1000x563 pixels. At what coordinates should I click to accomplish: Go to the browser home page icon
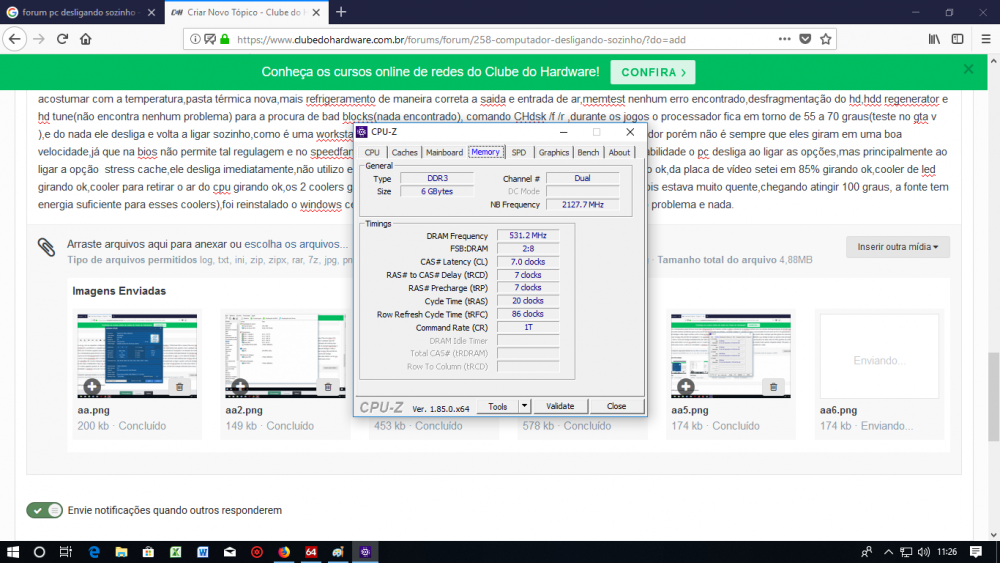(x=86, y=39)
